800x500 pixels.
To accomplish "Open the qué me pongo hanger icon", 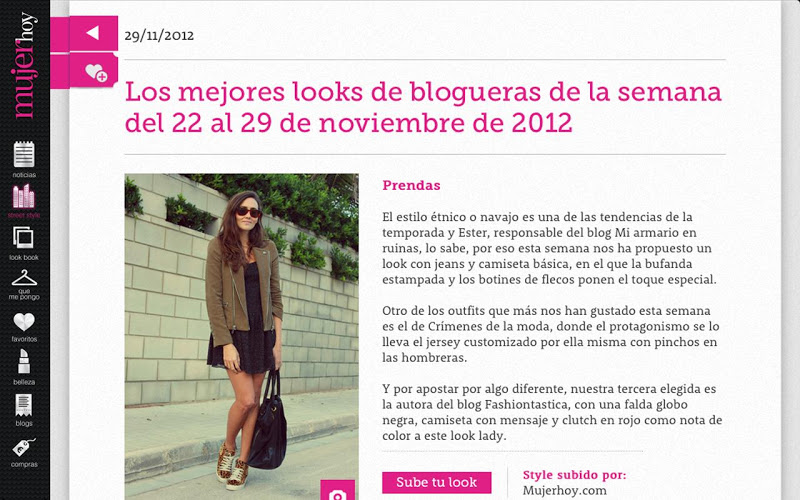I will click(24, 279).
